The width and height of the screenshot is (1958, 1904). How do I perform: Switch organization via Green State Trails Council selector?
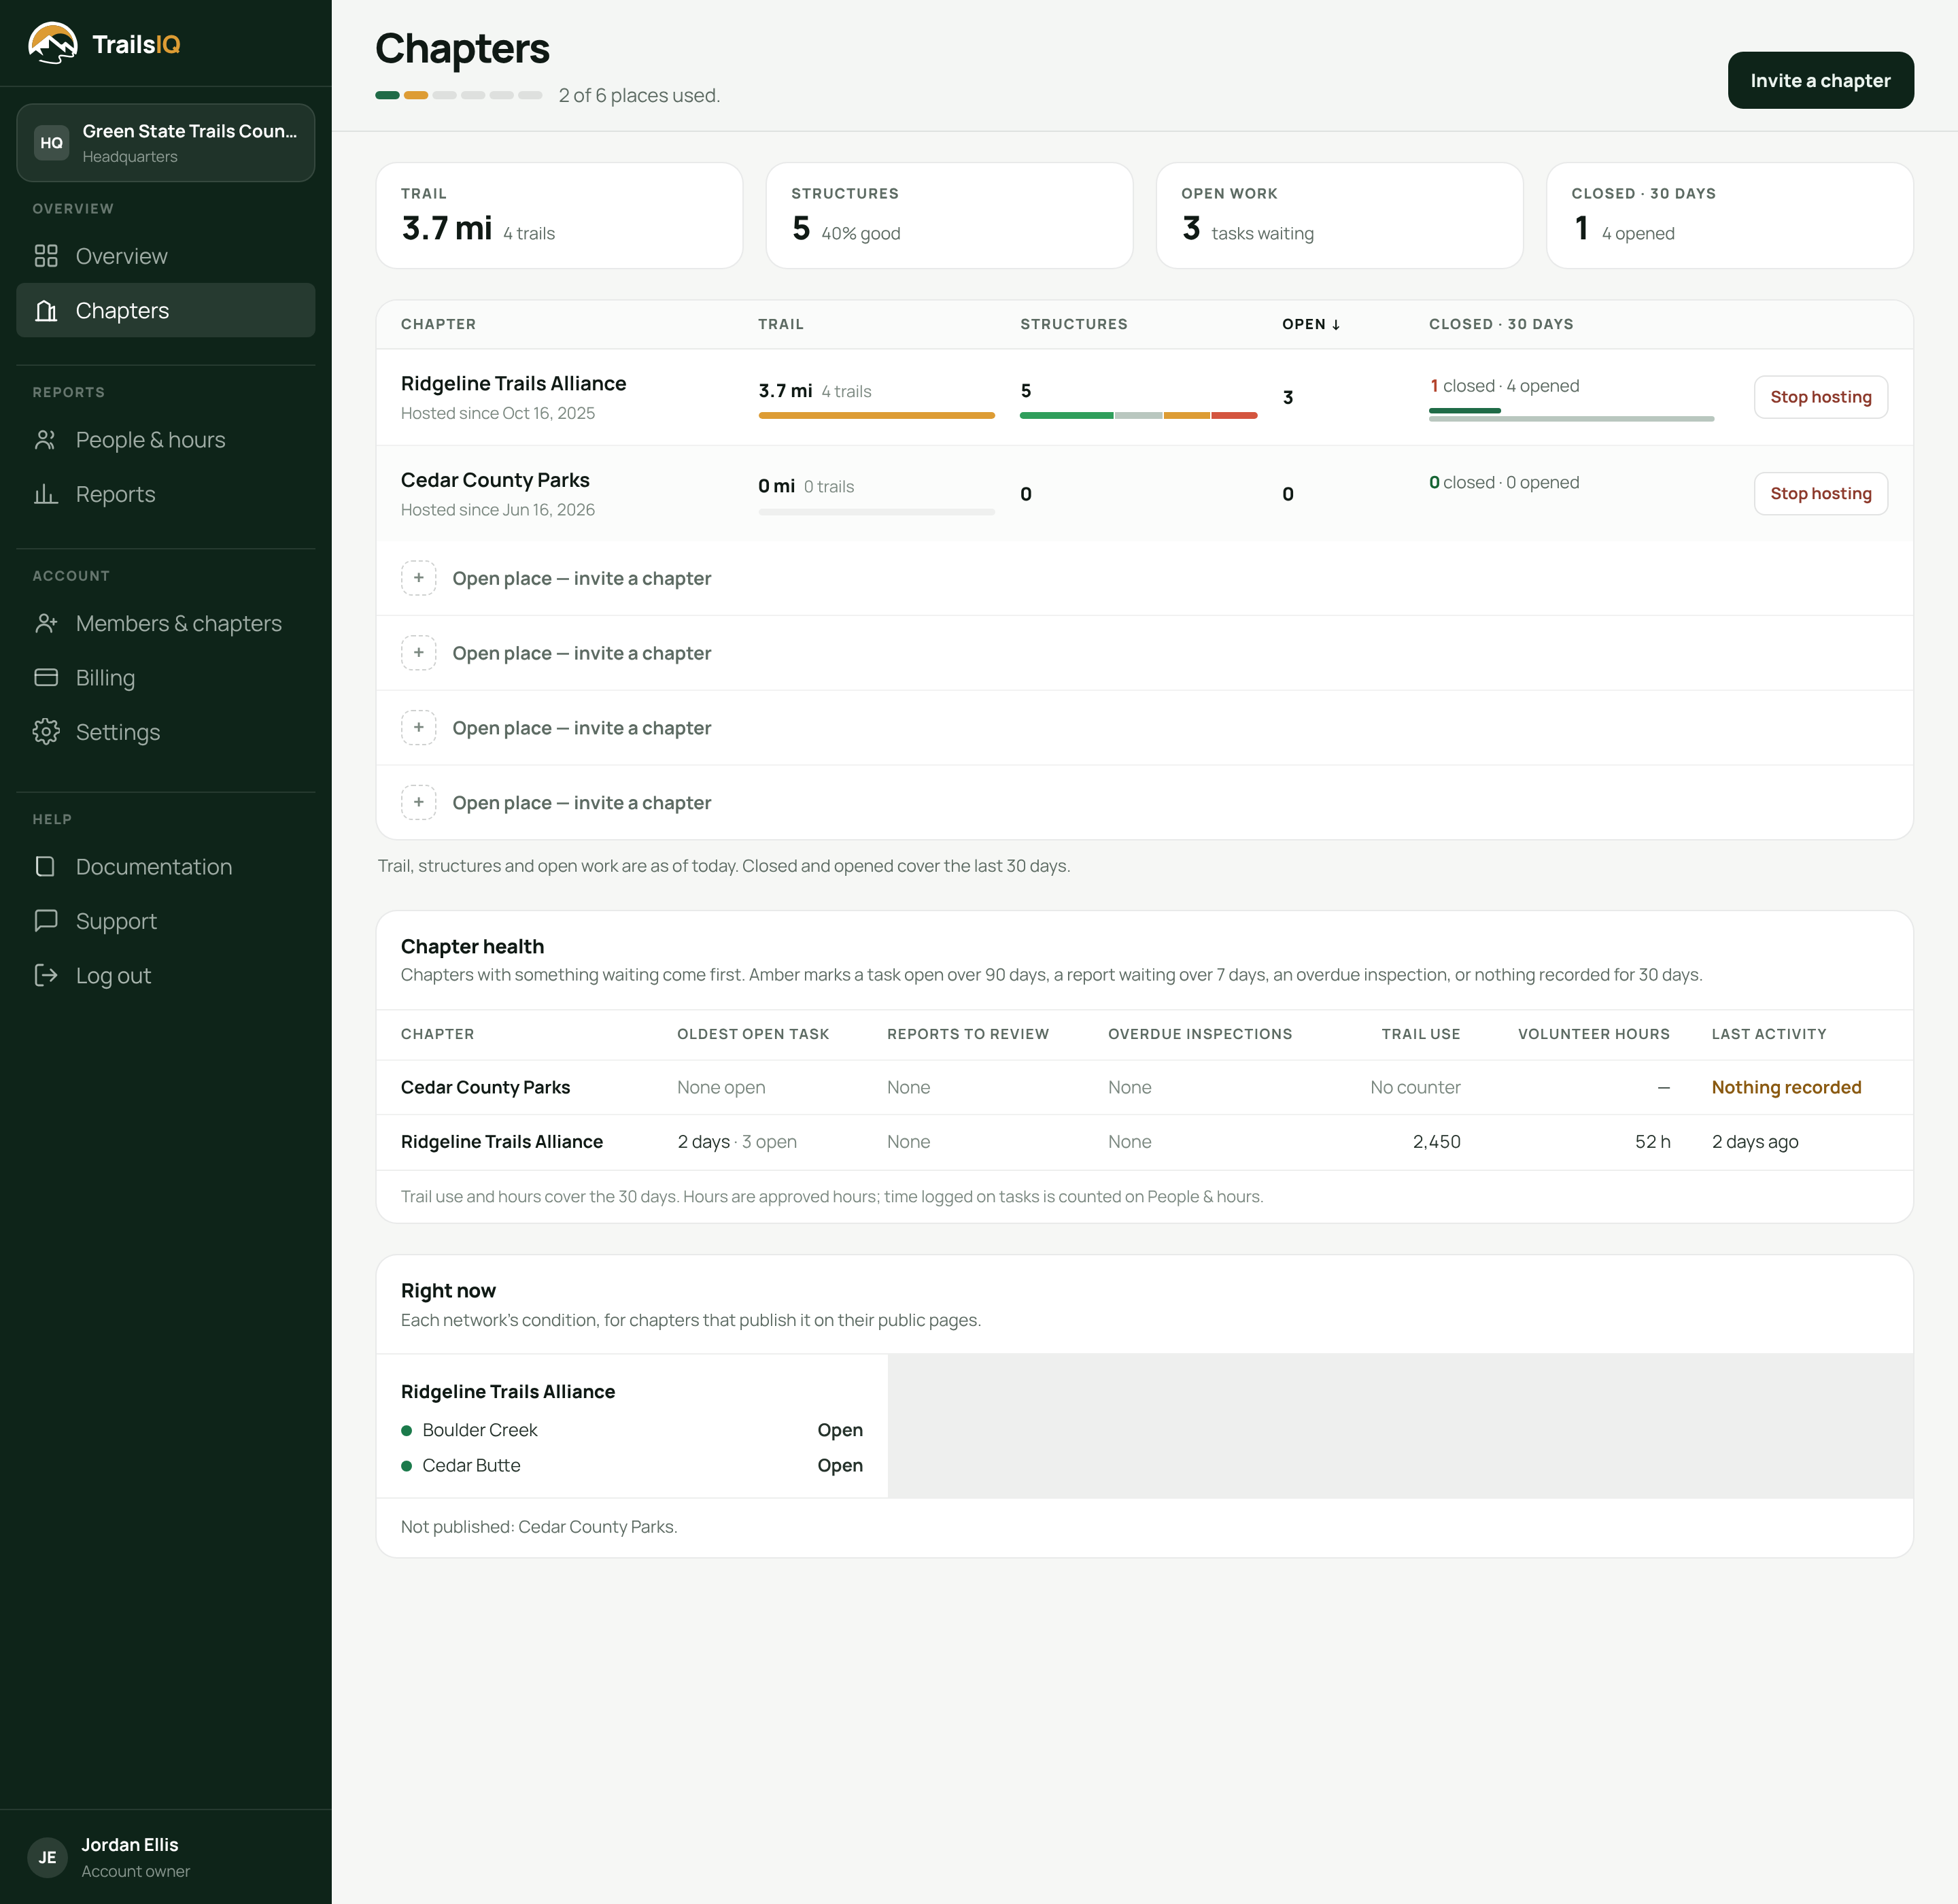pos(166,143)
